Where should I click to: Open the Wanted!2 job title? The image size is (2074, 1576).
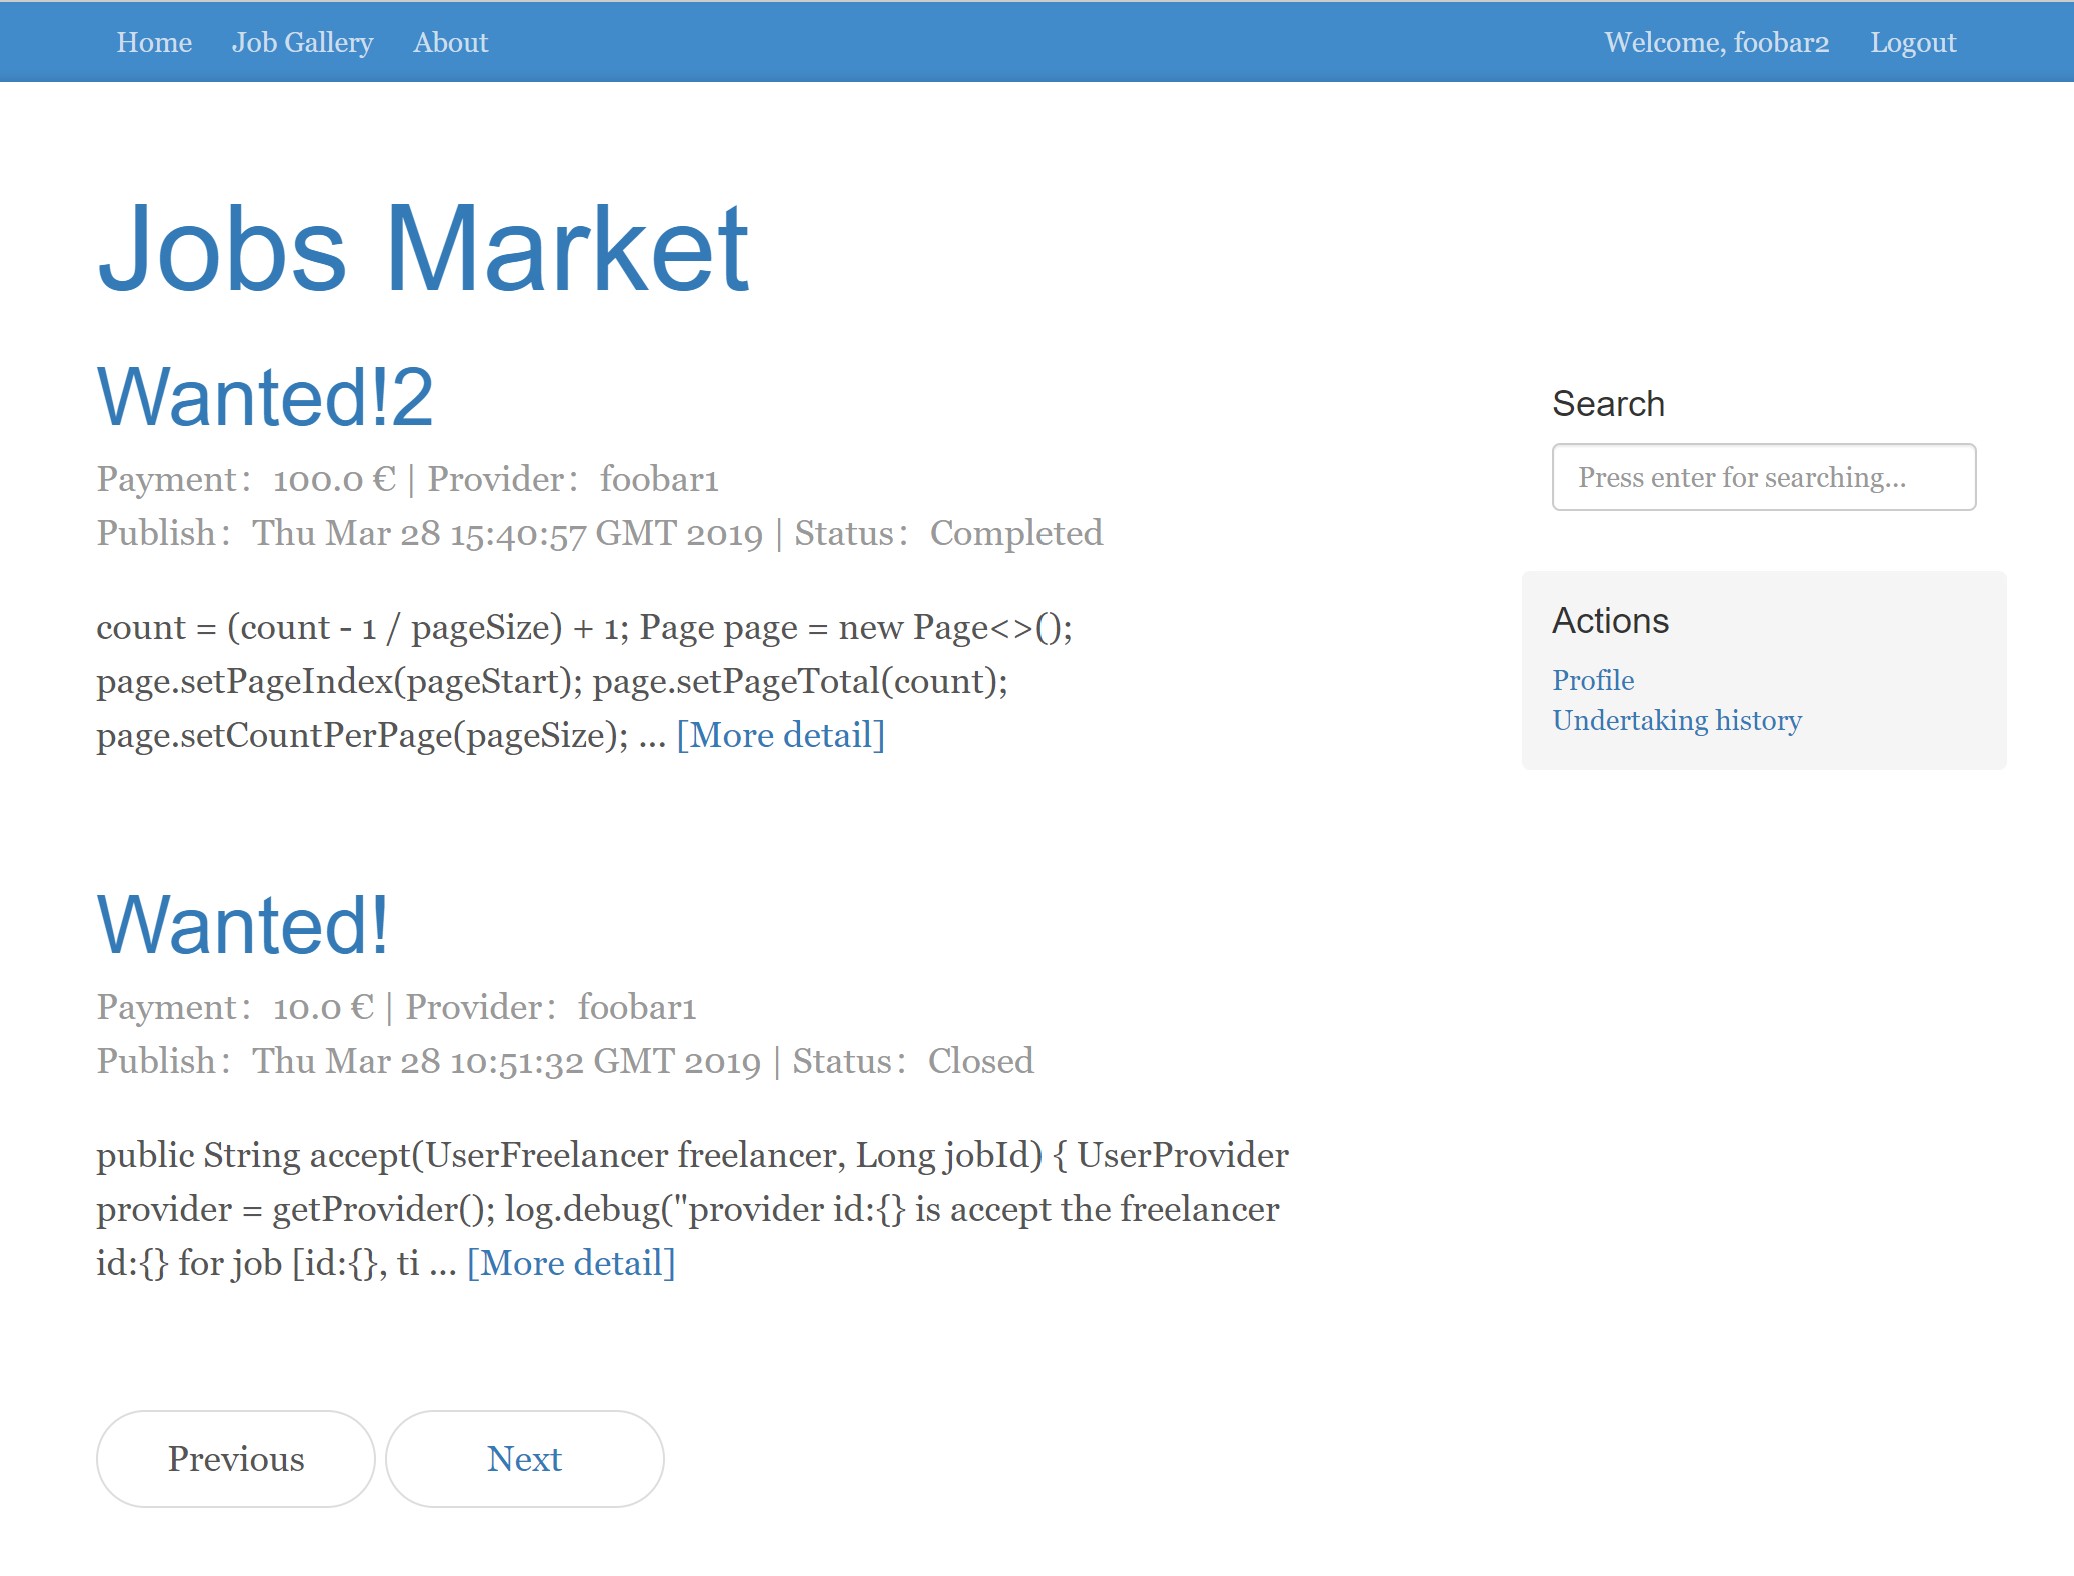(265, 397)
